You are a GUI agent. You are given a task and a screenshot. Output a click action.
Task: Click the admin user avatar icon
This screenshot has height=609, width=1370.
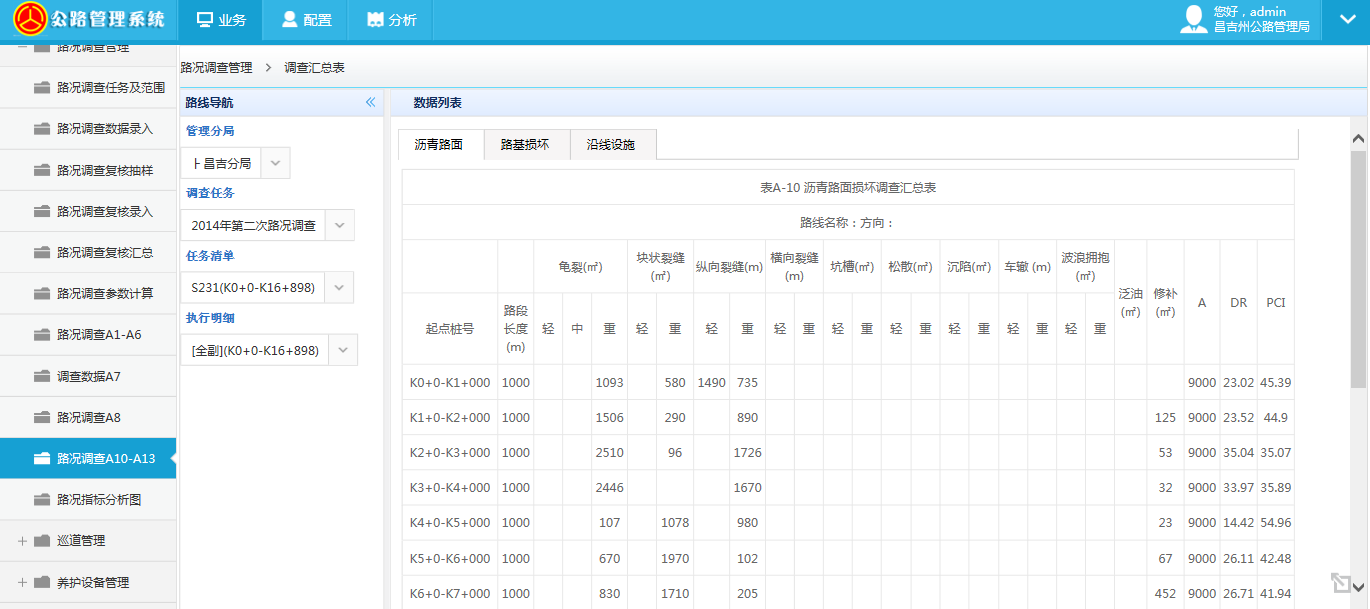point(1193,20)
